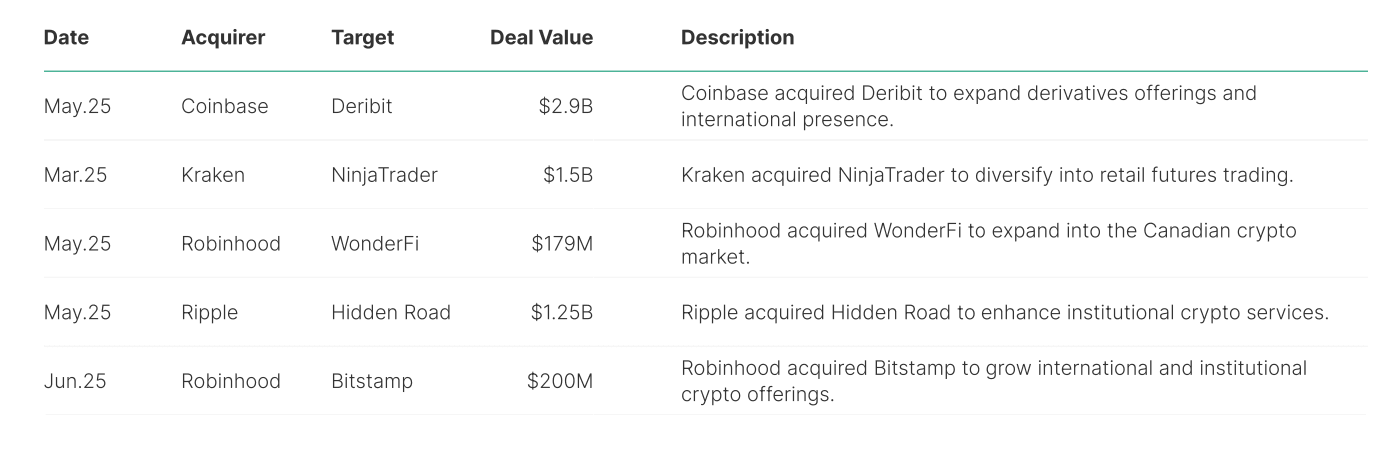The height and width of the screenshot is (456, 1392).
Task: Click the $1.5B deal value
Action: coord(568,175)
